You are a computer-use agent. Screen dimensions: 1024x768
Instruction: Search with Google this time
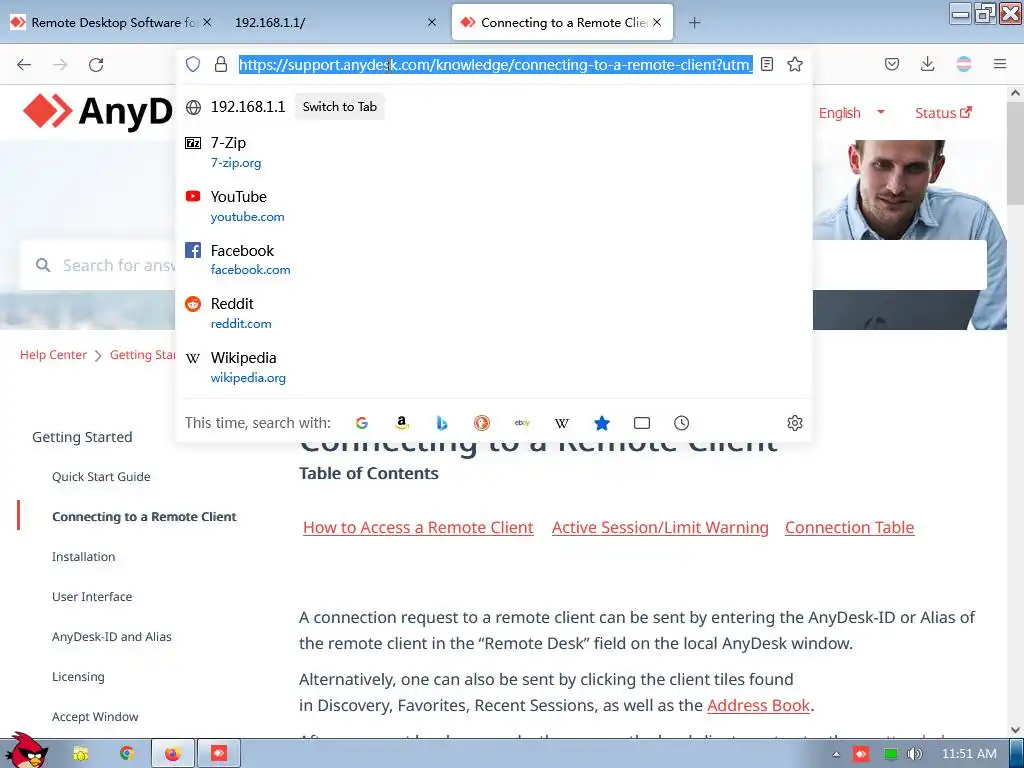click(362, 423)
